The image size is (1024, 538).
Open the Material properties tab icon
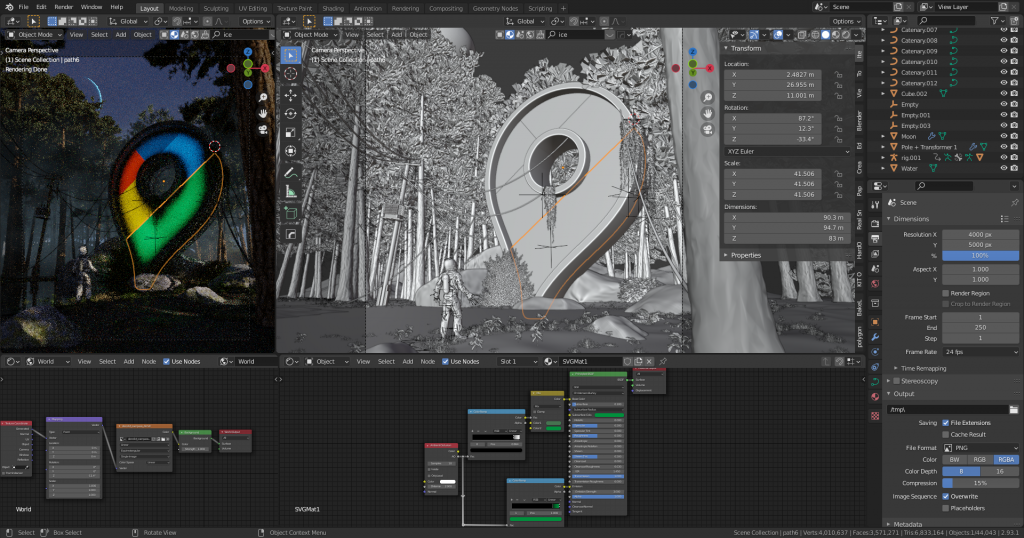[875, 396]
